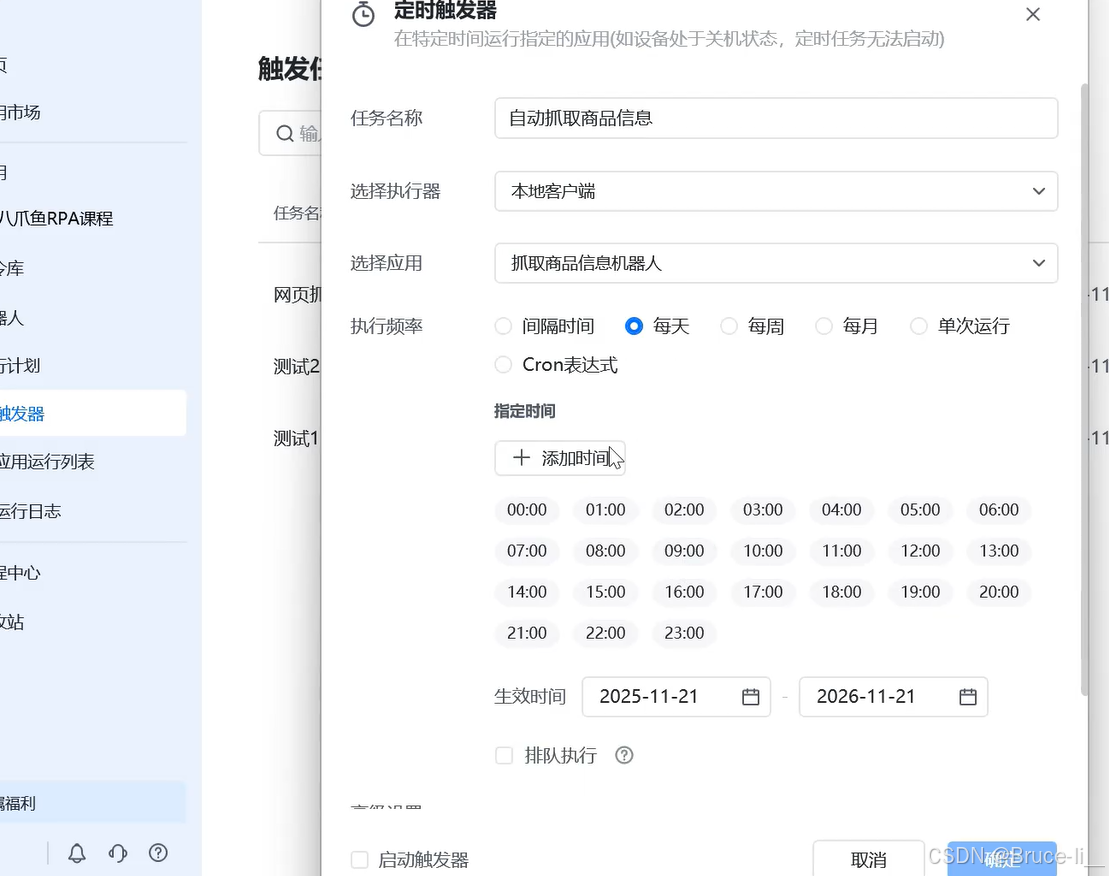This screenshot has width=1109, height=876.
Task: Close the timed trigger dialog
Action: click(1033, 14)
